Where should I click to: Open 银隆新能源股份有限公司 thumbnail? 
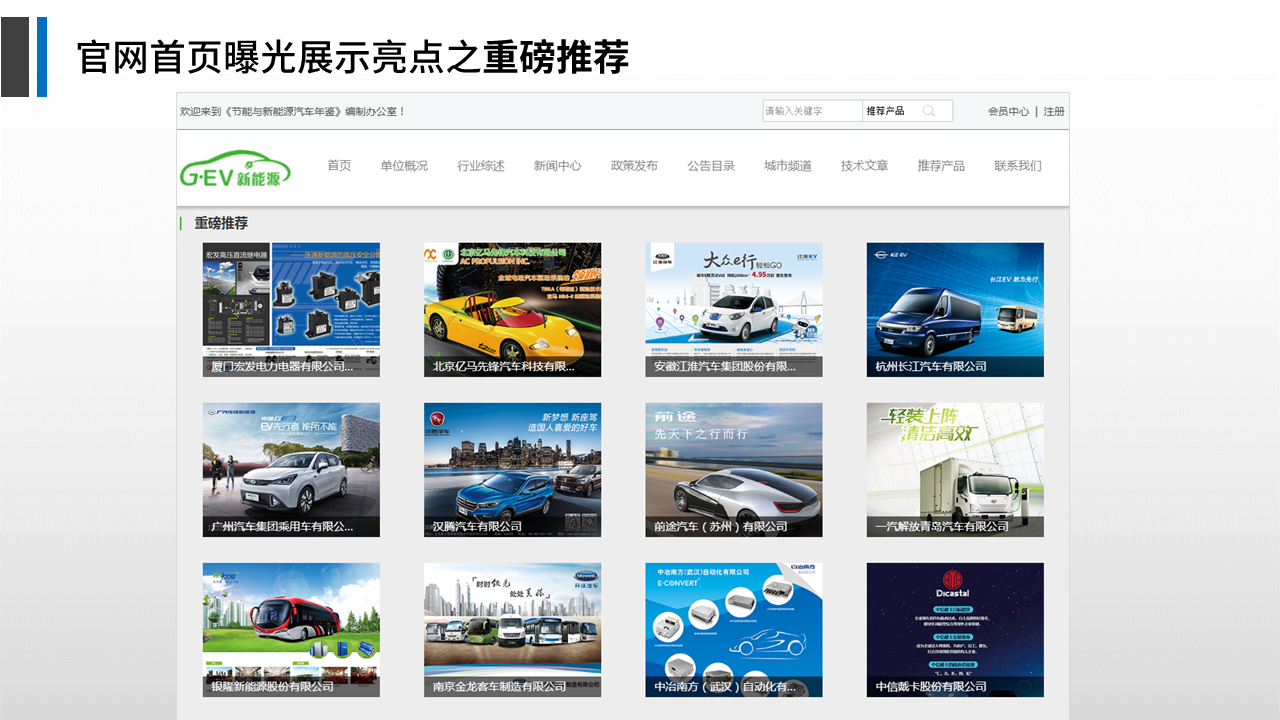pos(291,630)
